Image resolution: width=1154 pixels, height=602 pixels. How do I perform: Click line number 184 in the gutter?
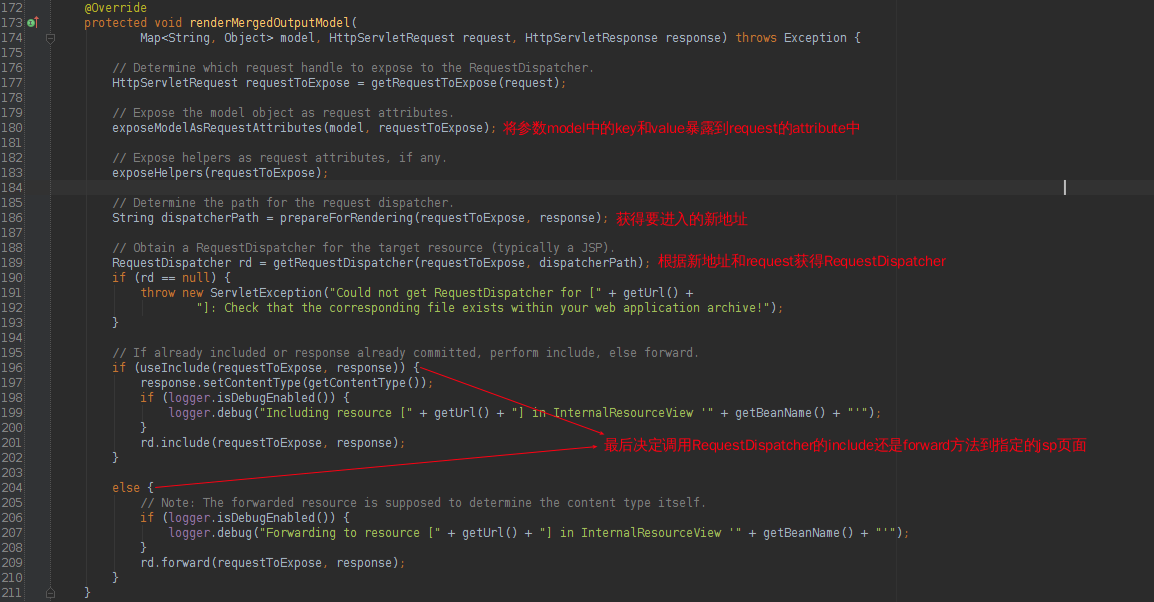click(x=12, y=188)
